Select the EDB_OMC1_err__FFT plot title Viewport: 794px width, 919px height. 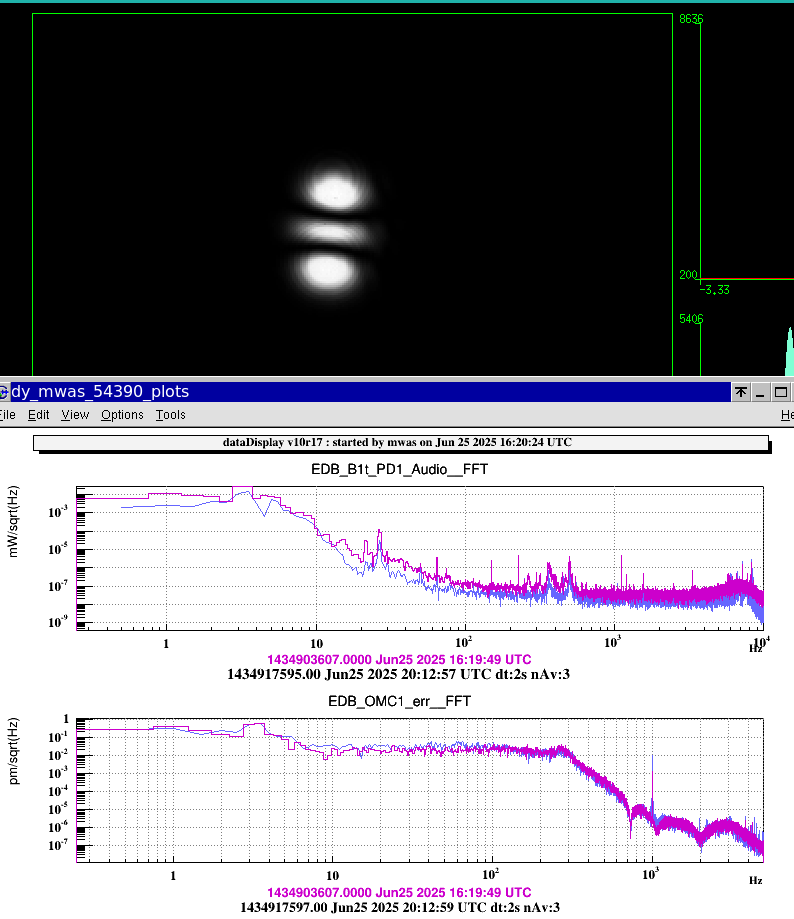point(400,702)
